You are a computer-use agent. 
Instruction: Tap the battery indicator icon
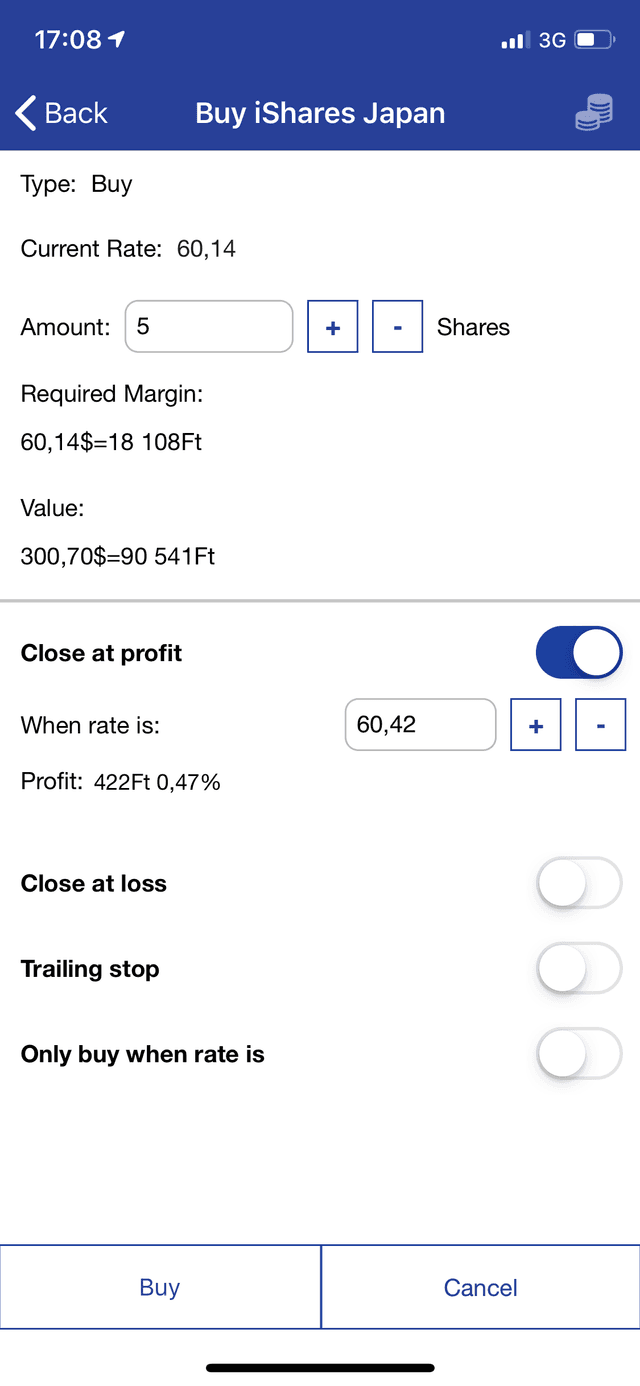pyautogui.click(x=592, y=38)
